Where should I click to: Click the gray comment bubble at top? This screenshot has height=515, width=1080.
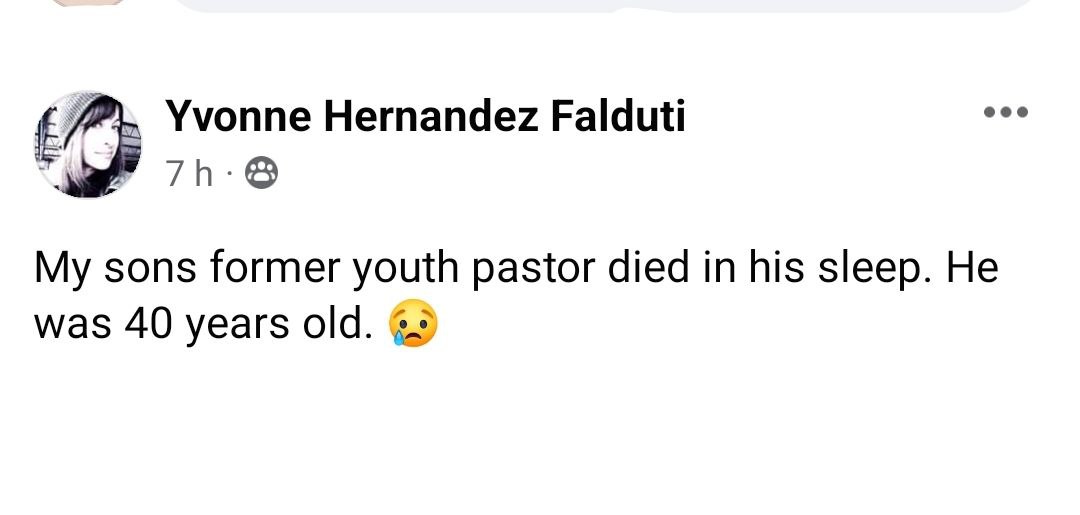600,5
